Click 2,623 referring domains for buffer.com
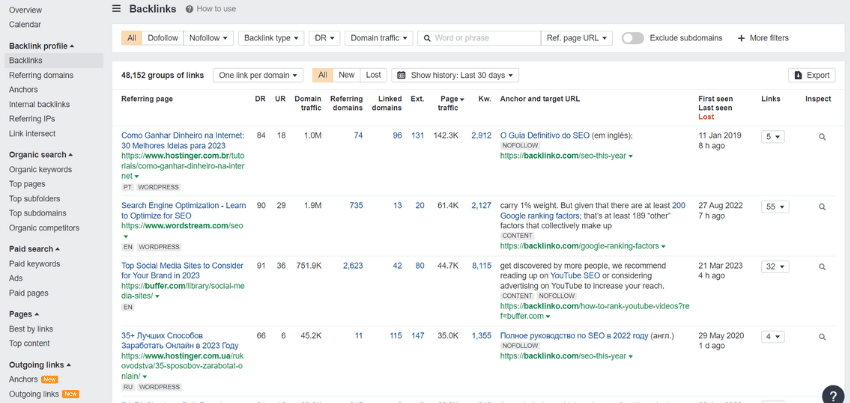Image resolution: width=850 pixels, height=403 pixels. (353, 266)
